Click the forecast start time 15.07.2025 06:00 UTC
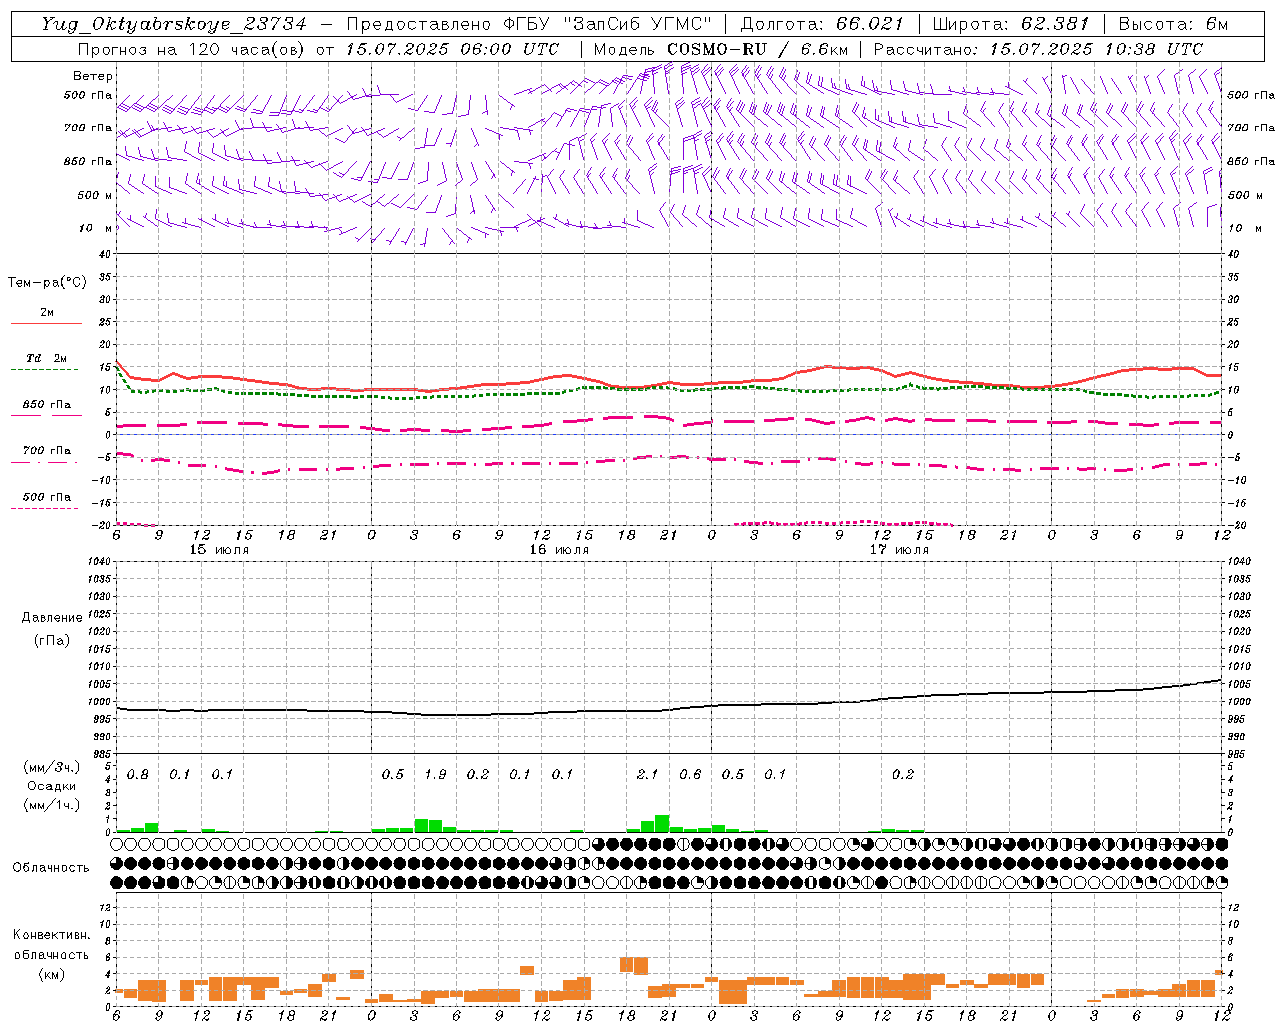The image size is (1280, 1024). [x=452, y=49]
